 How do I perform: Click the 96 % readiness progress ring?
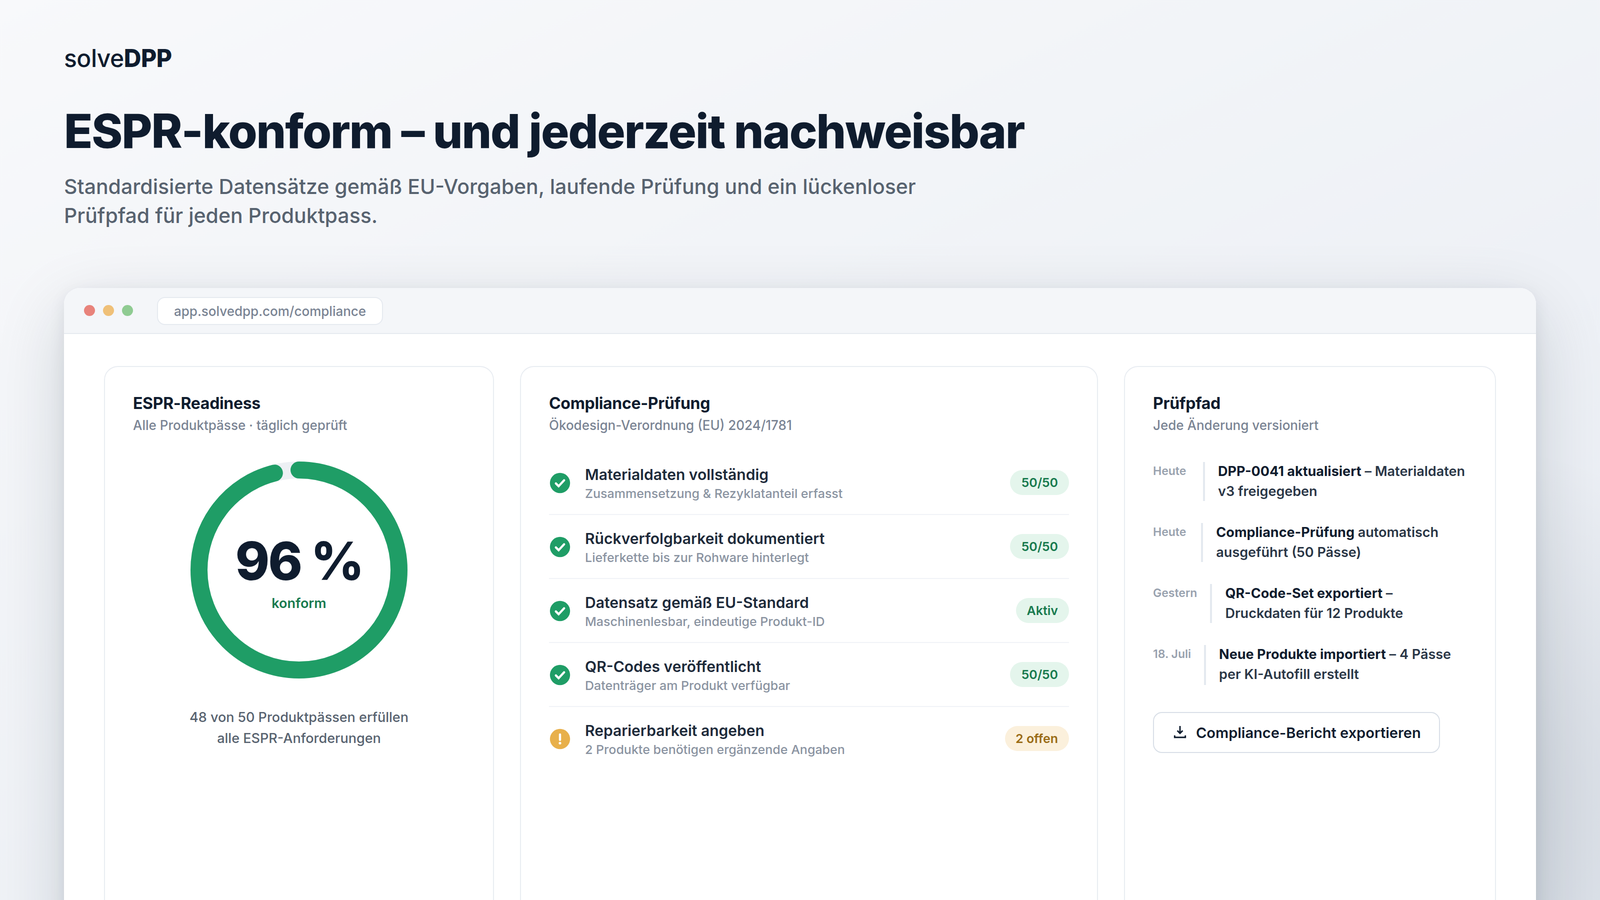(299, 570)
